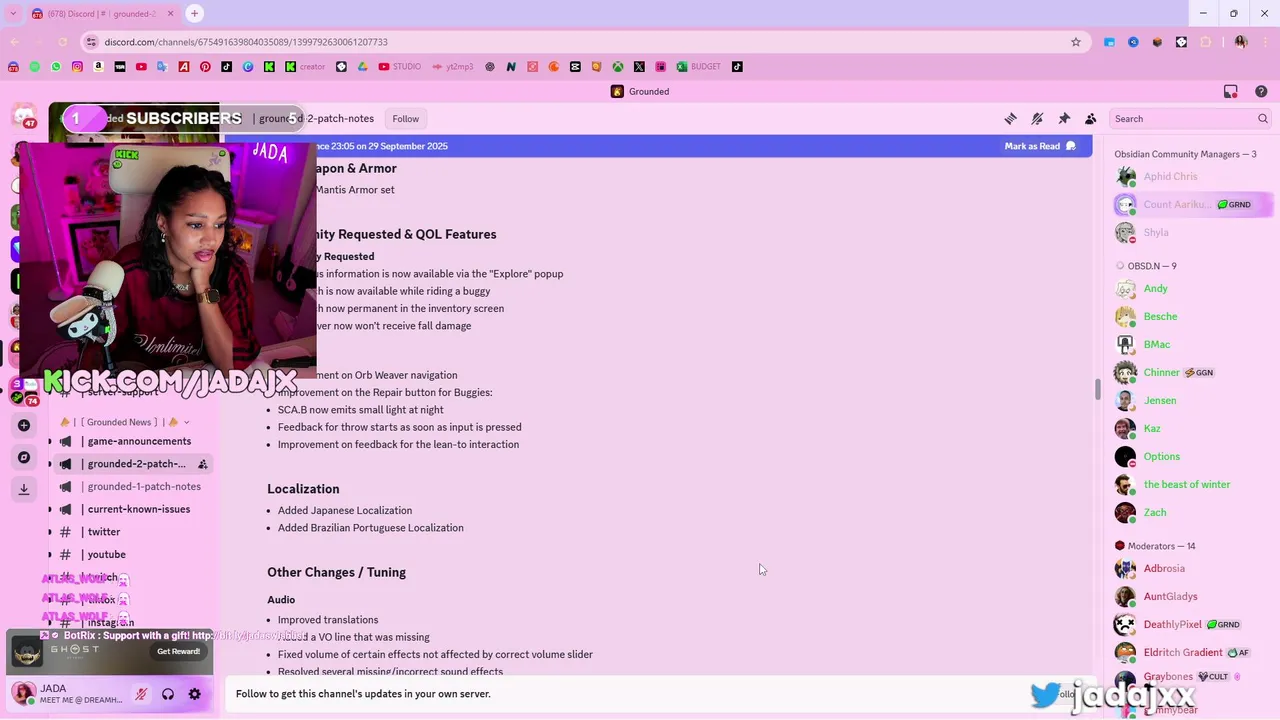
Task: Open Discover servers compass icon
Action: [24, 457]
